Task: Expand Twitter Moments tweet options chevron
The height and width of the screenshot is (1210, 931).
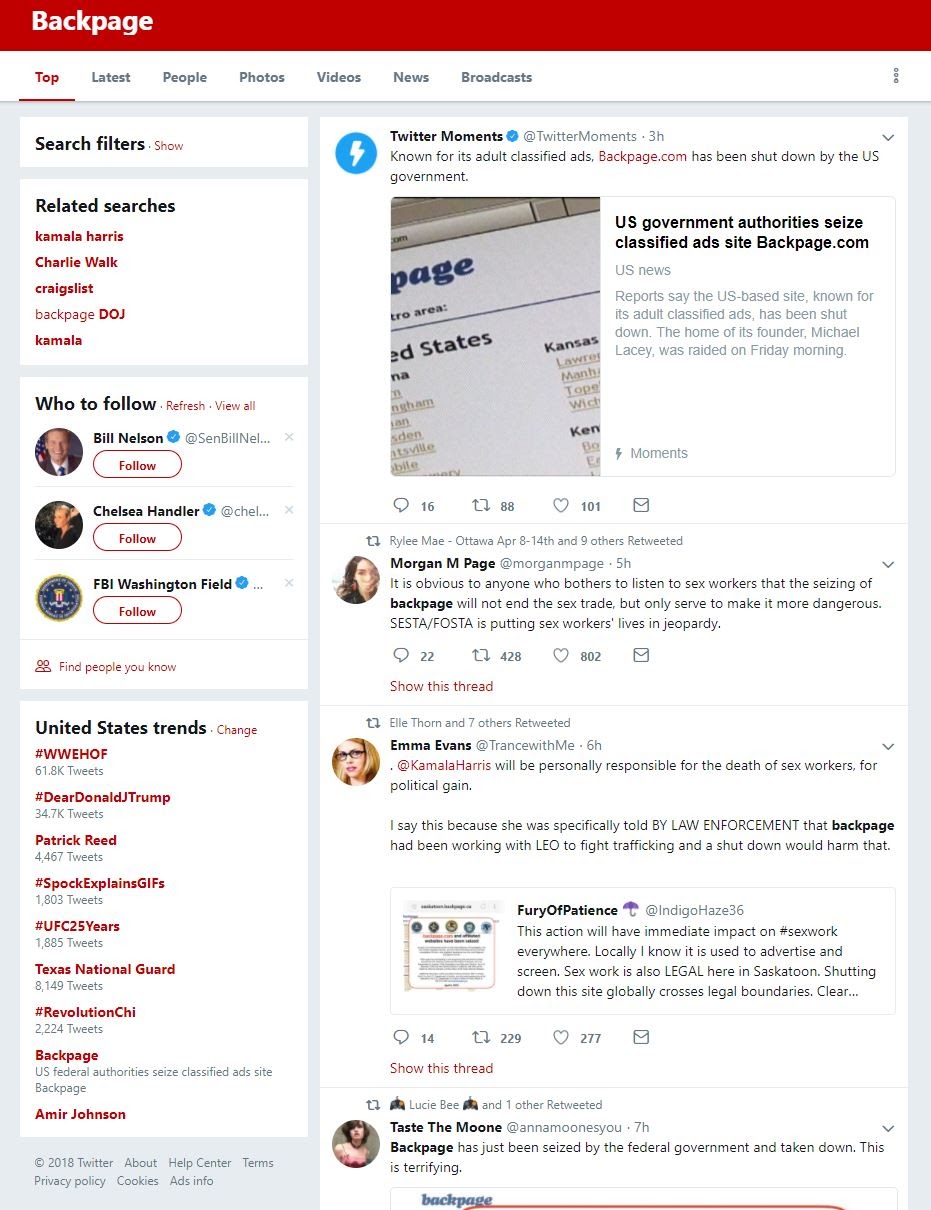Action: point(887,137)
